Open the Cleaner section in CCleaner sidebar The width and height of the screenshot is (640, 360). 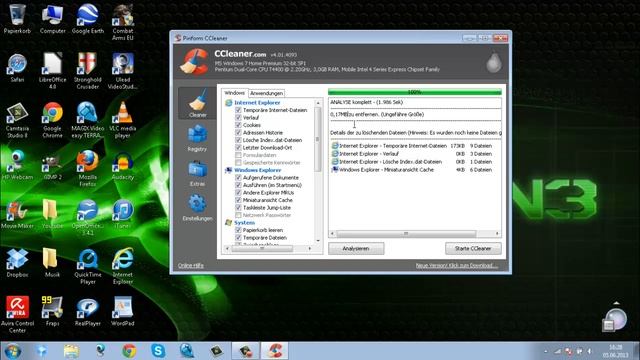pyautogui.click(x=198, y=103)
